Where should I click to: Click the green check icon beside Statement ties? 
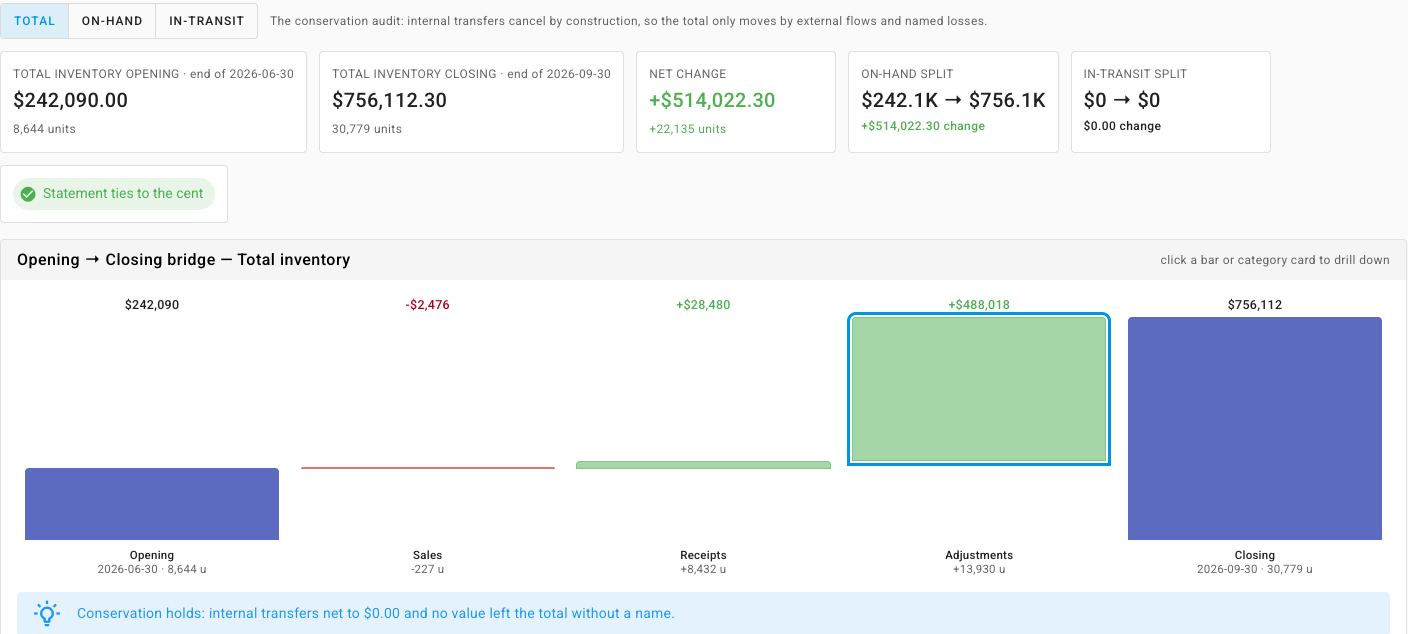[28, 194]
